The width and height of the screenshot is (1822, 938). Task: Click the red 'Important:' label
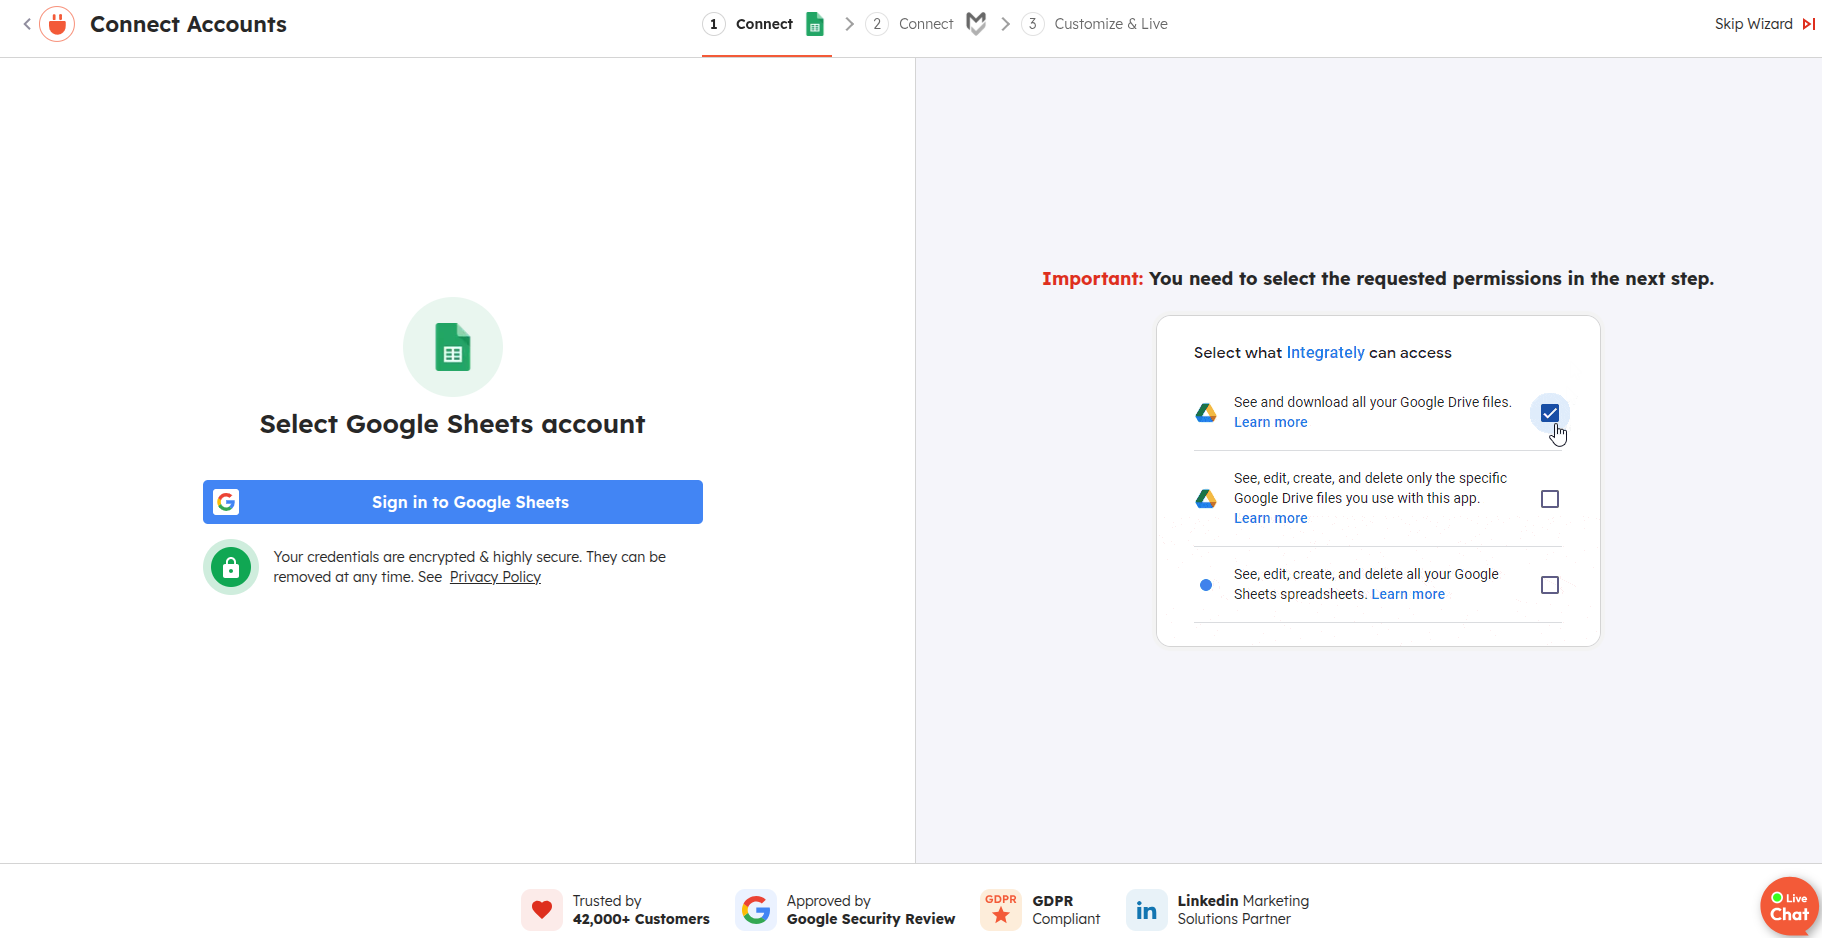tap(1092, 278)
